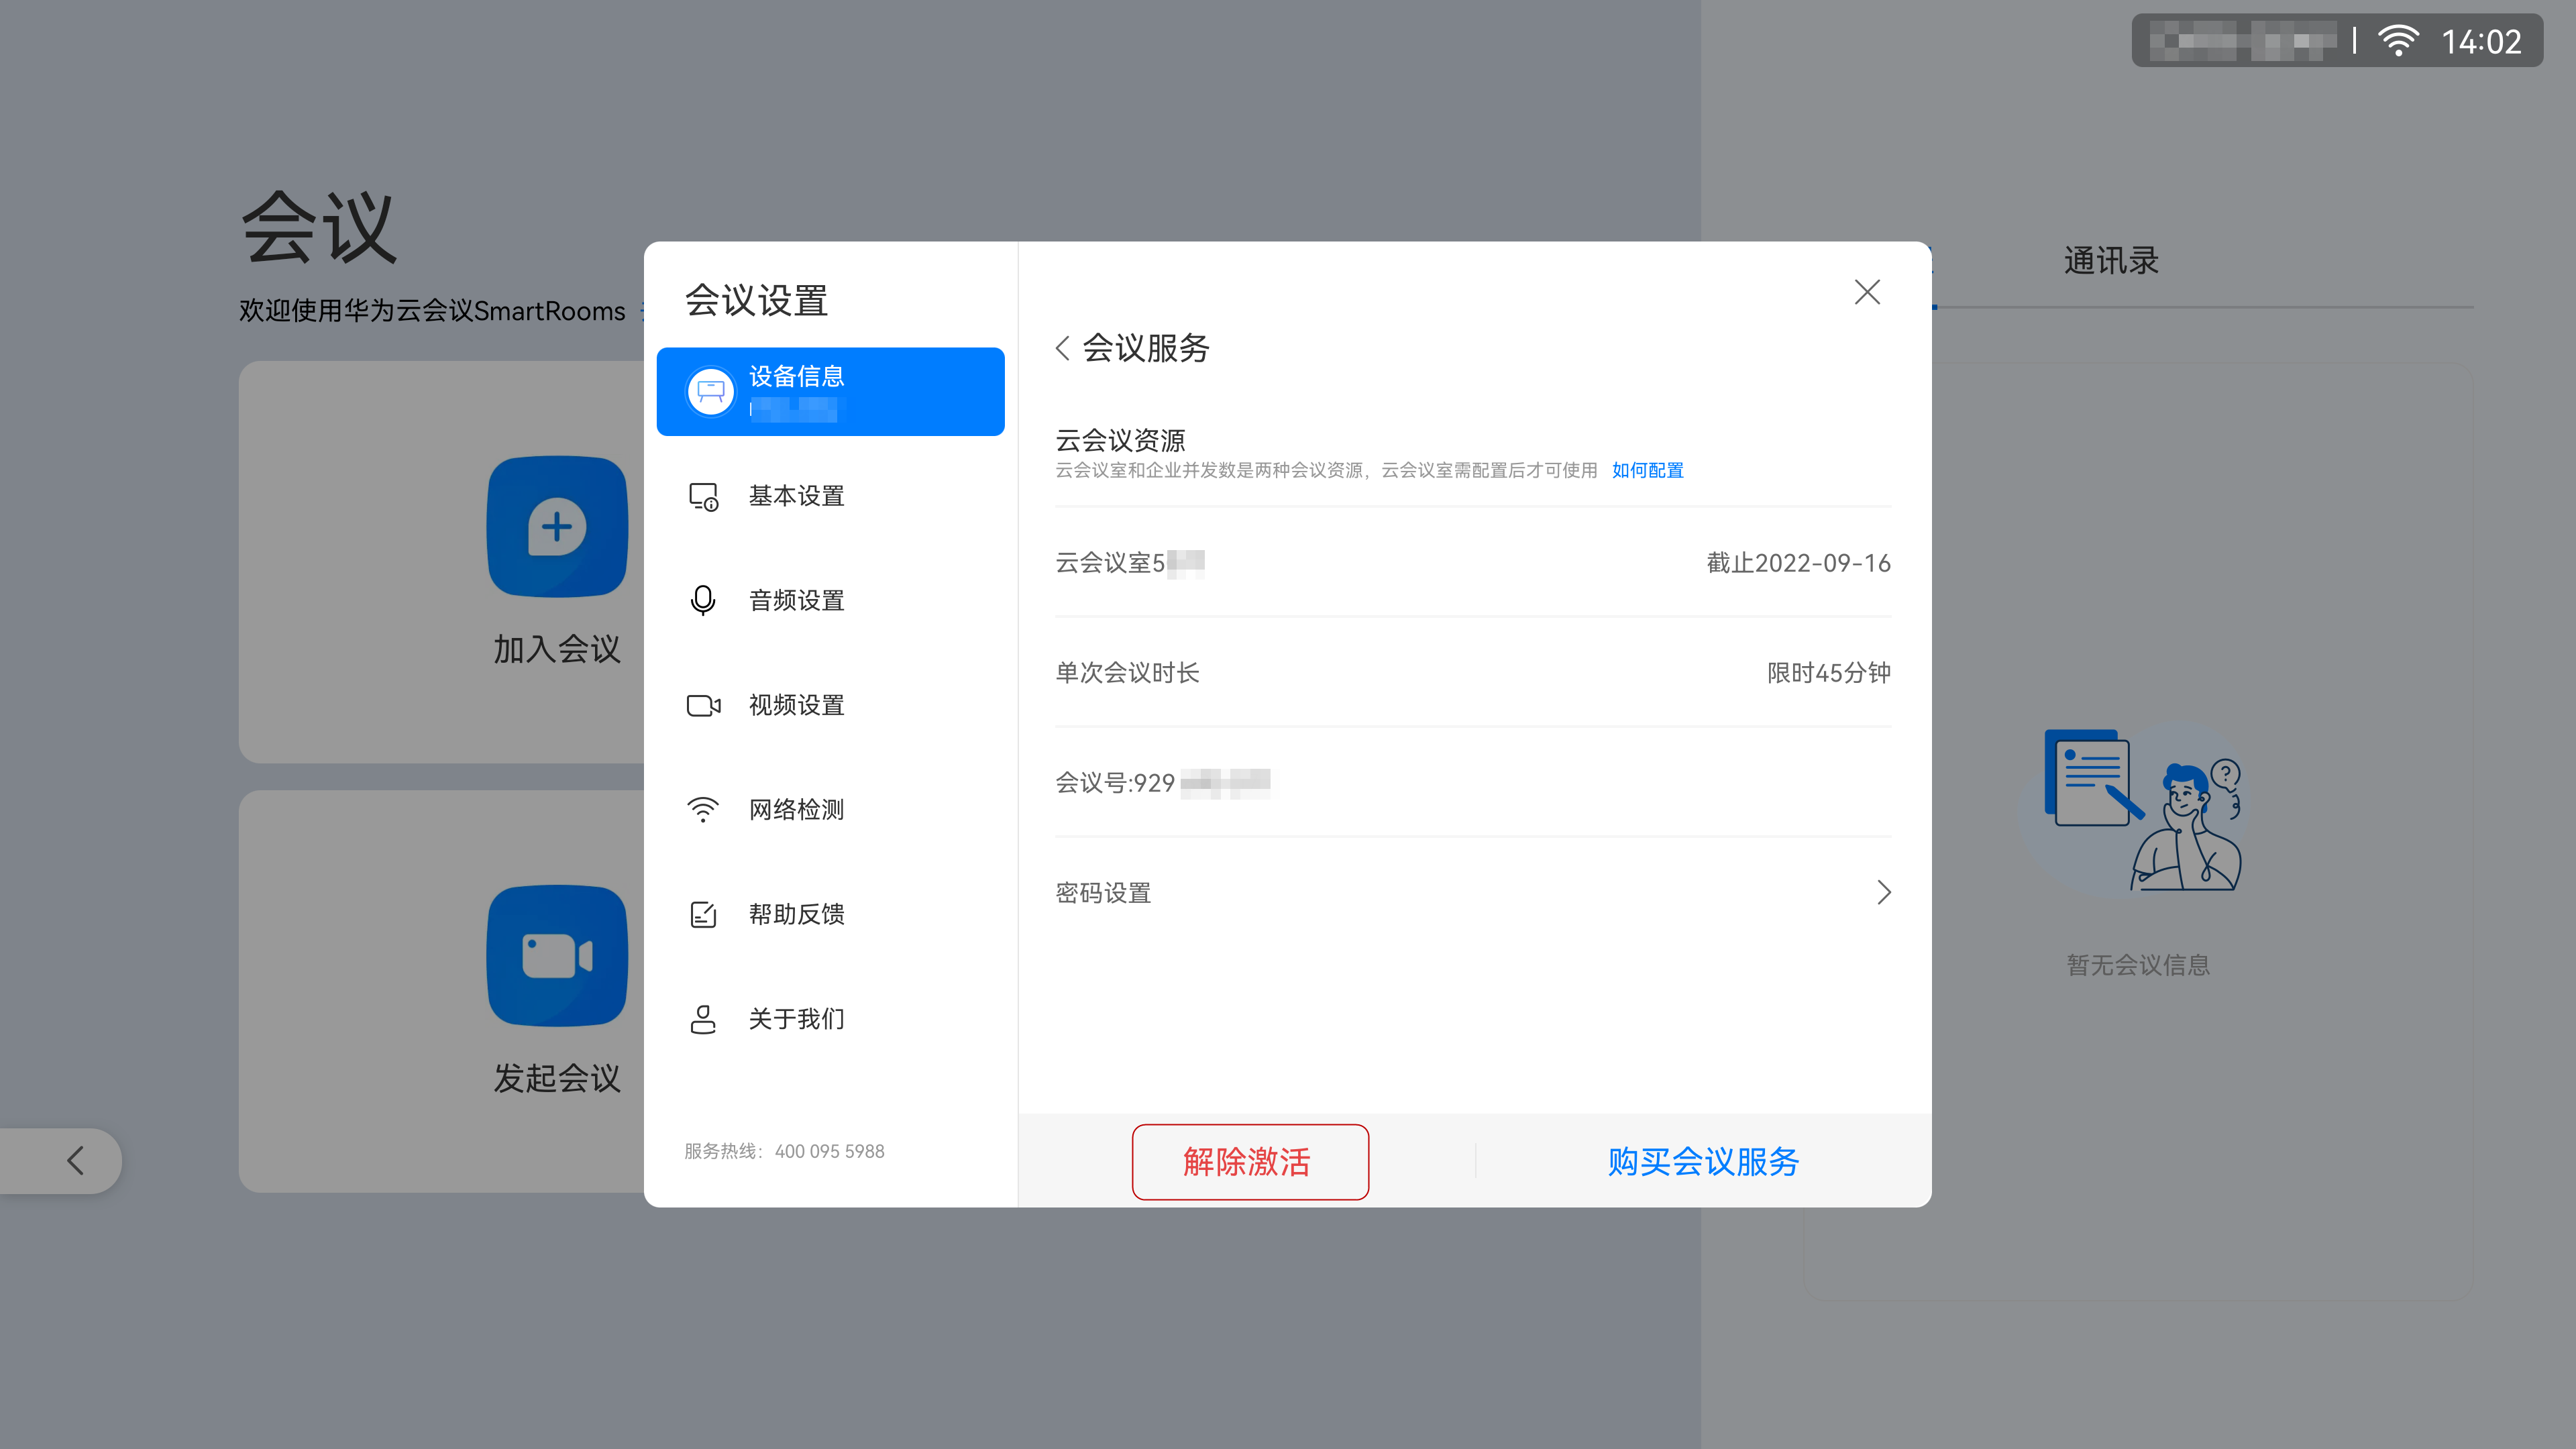This screenshot has height=1449, width=2576.
Task: Collapse the side back-arrow handle
Action: tap(61, 1160)
